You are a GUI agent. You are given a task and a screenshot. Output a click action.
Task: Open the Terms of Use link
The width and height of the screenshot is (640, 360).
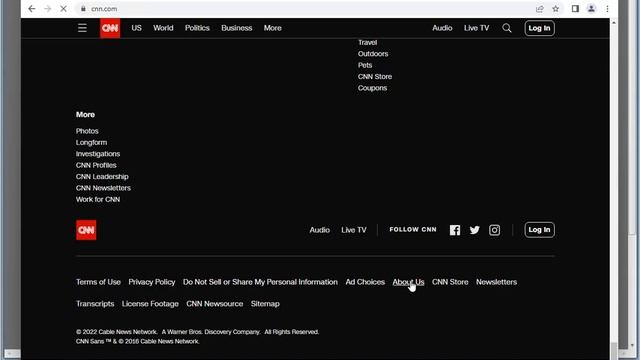[98, 282]
